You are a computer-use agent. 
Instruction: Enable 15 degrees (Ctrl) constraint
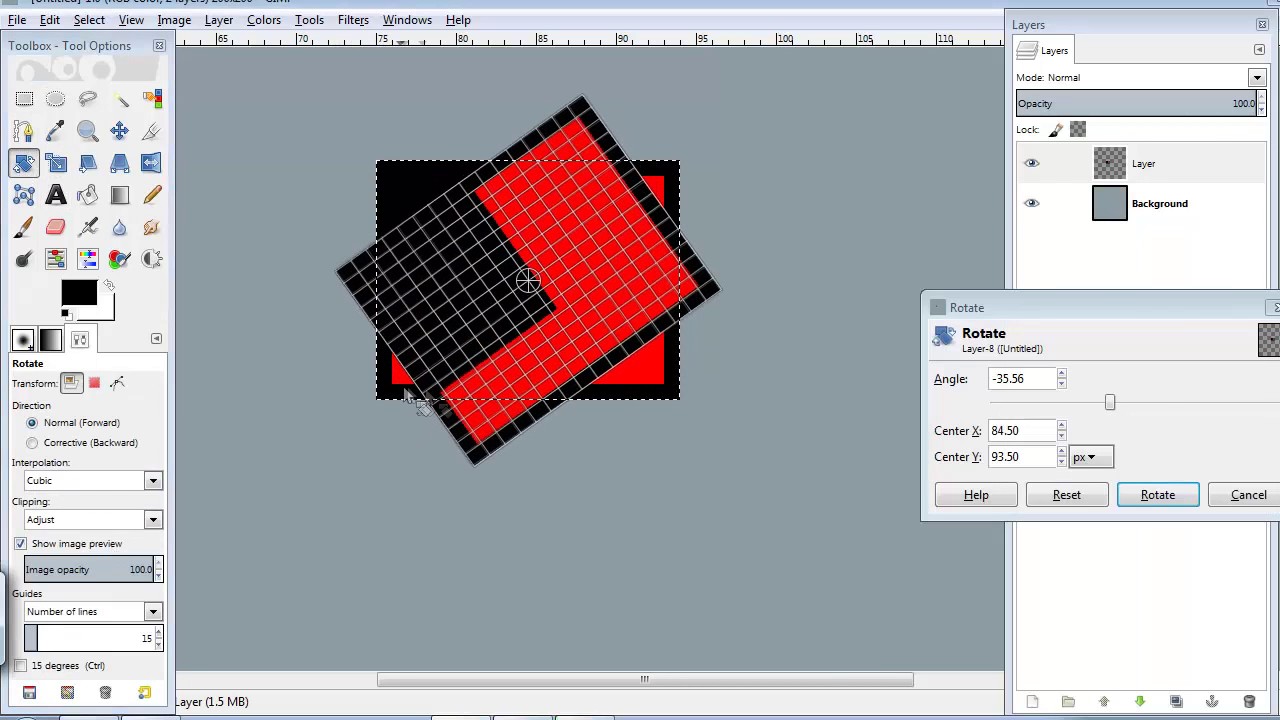20,666
